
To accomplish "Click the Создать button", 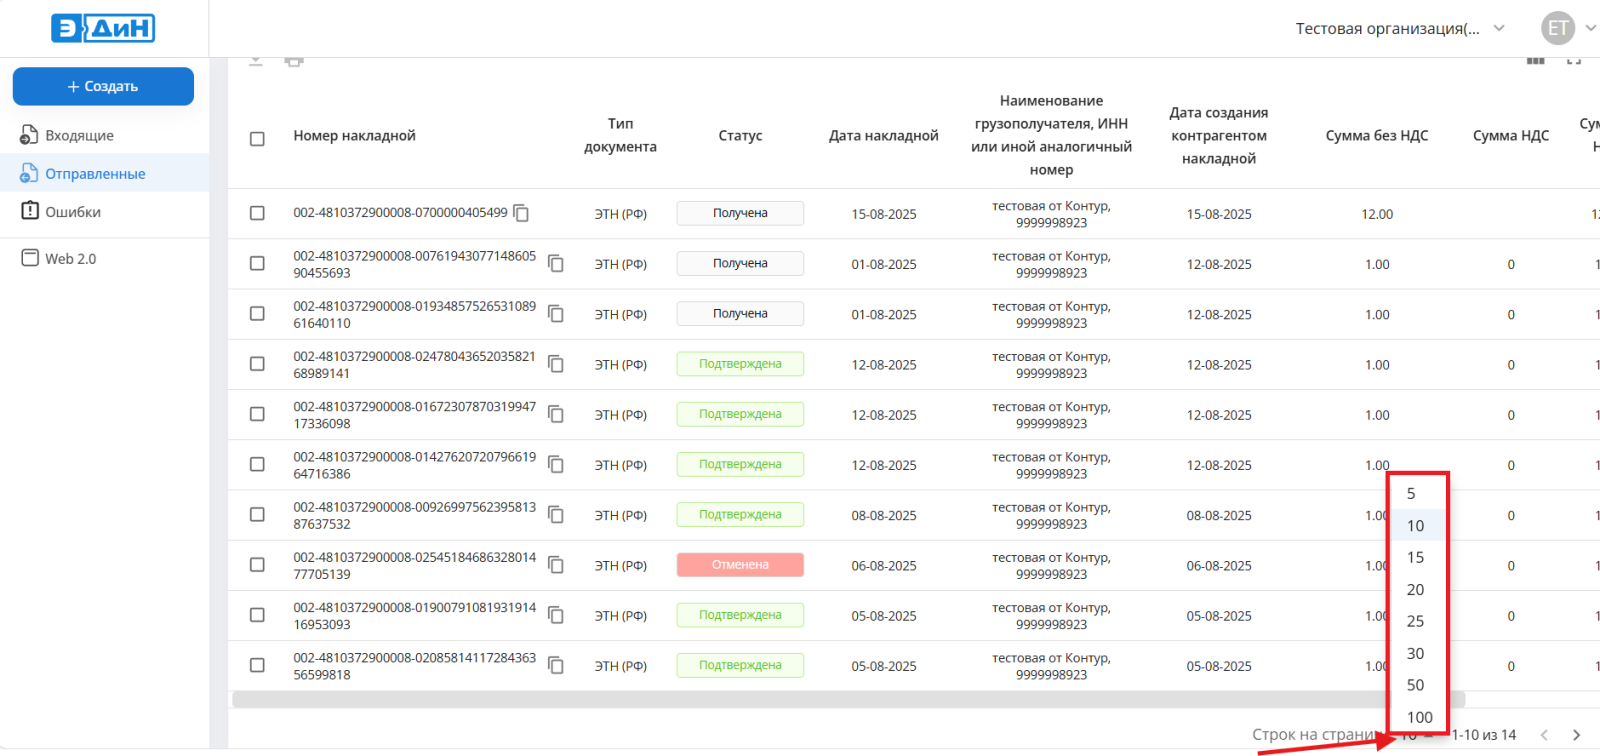I will 103,86.
